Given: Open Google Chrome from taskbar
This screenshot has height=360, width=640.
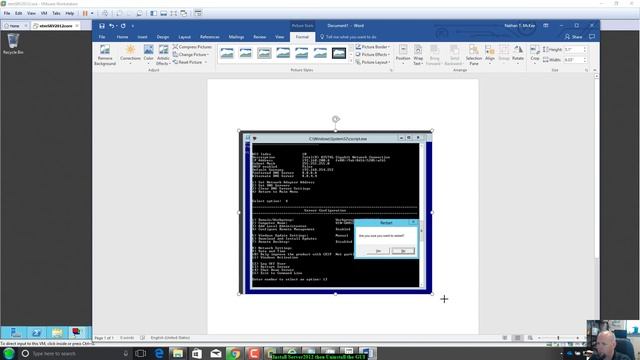Looking at the screenshot, I should 234,353.
